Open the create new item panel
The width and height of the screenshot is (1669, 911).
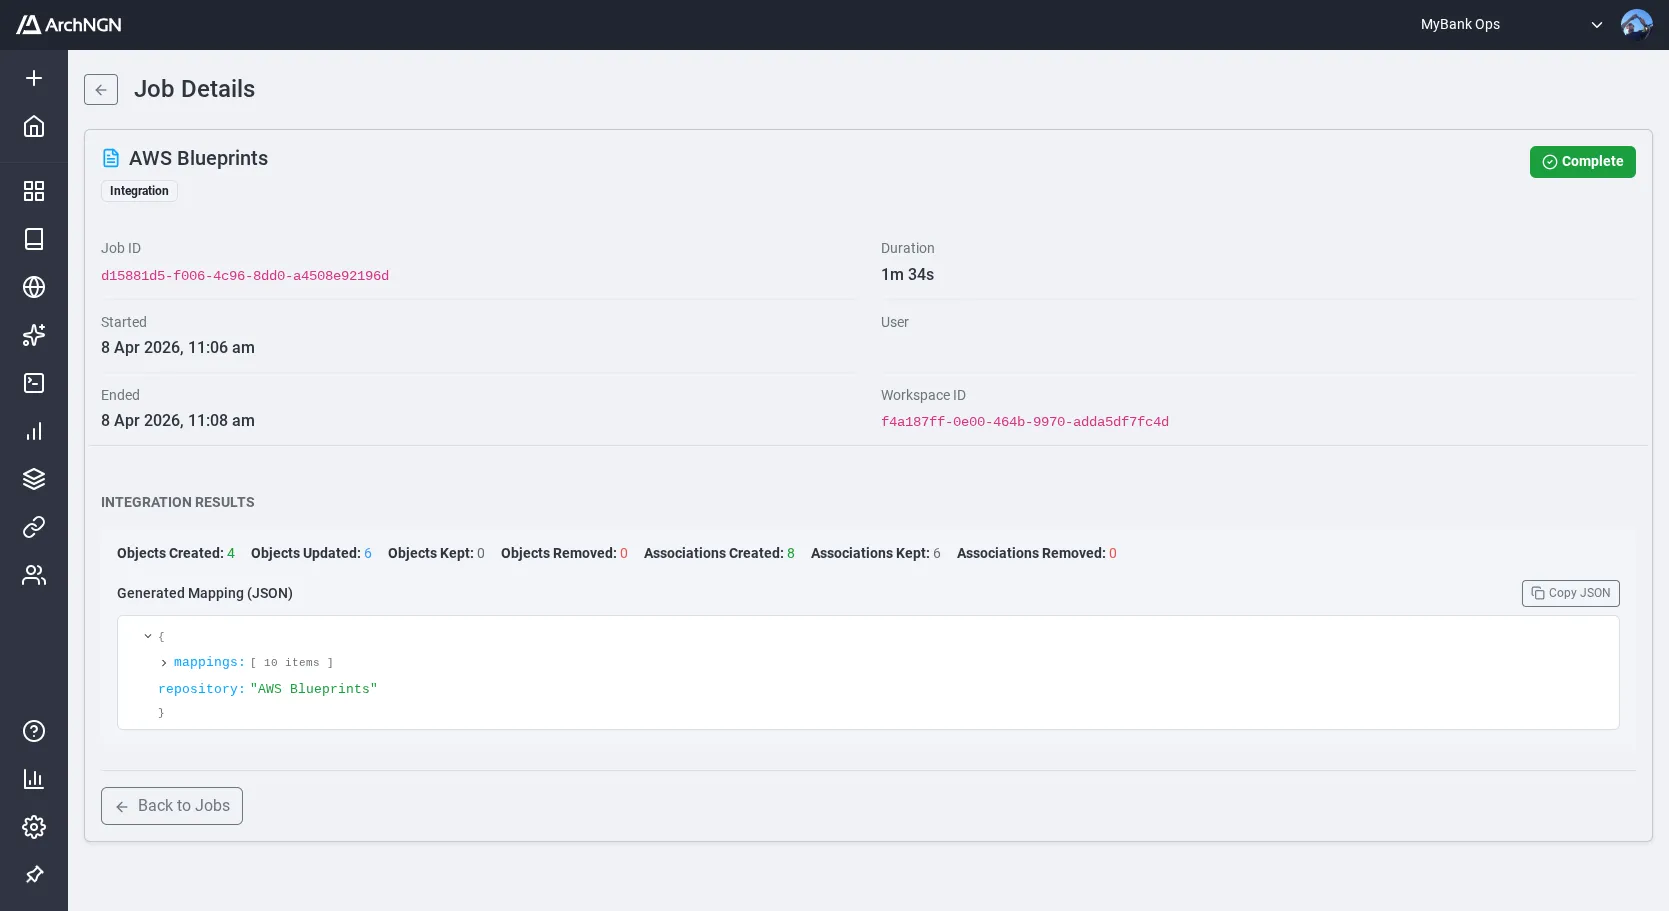click(34, 77)
